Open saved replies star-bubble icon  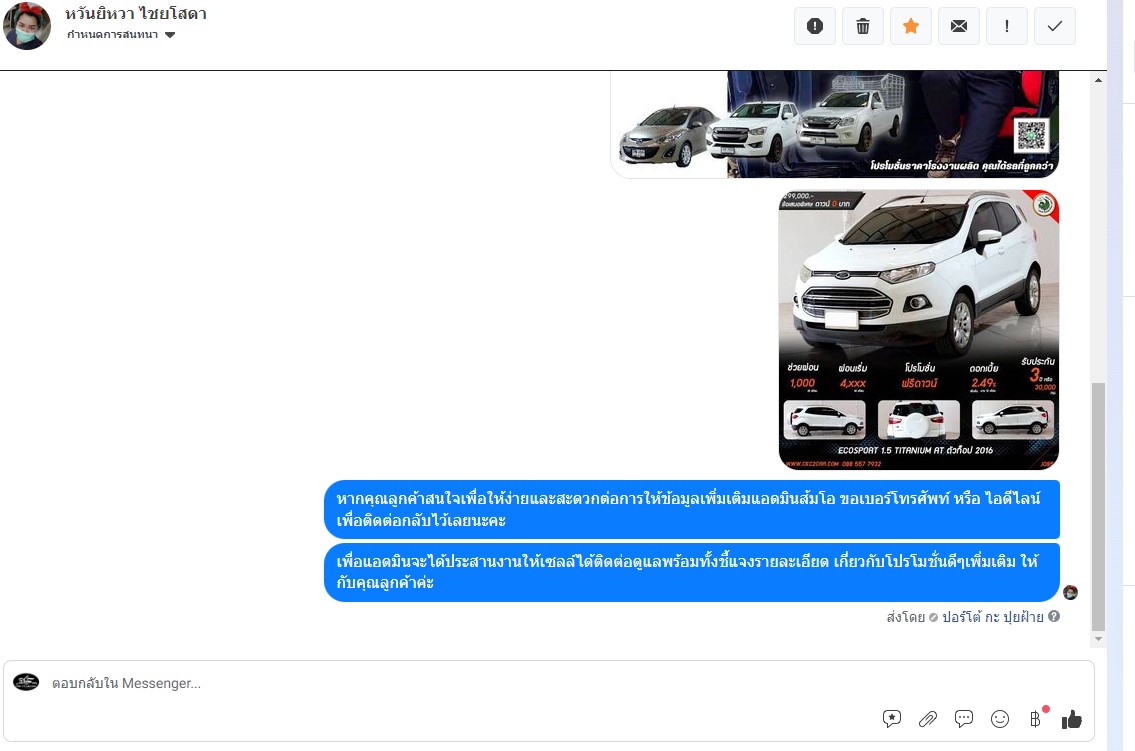coord(892,718)
